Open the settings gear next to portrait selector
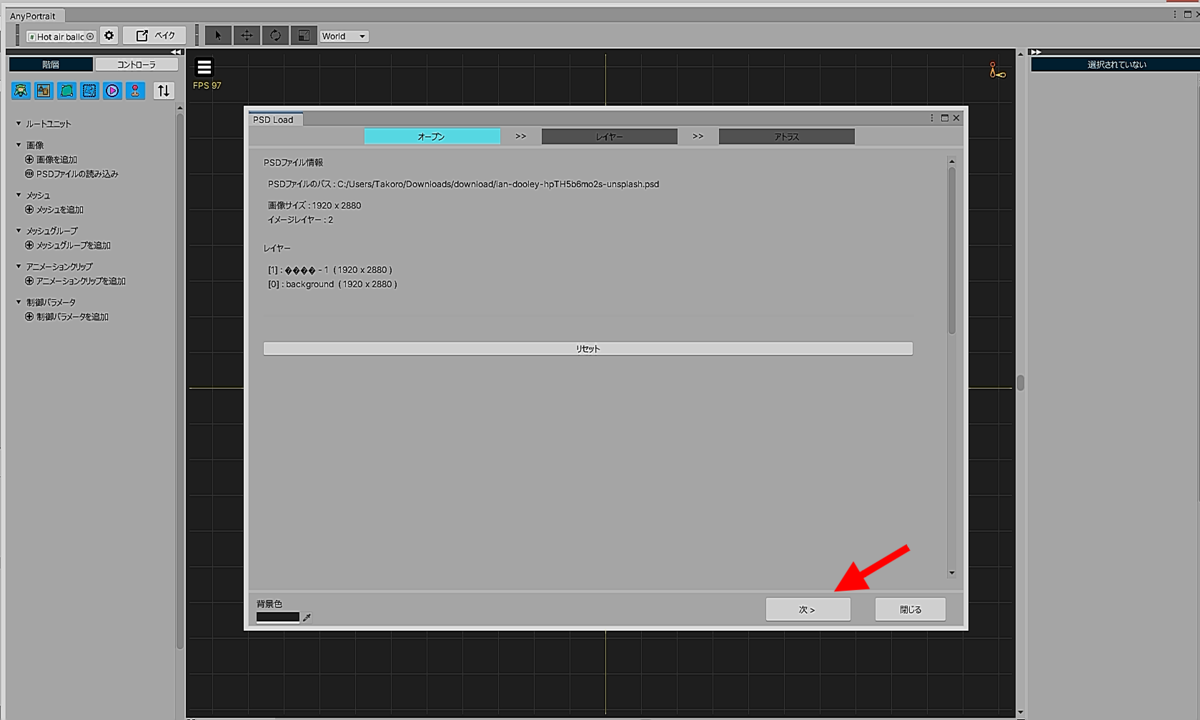 [x=109, y=36]
